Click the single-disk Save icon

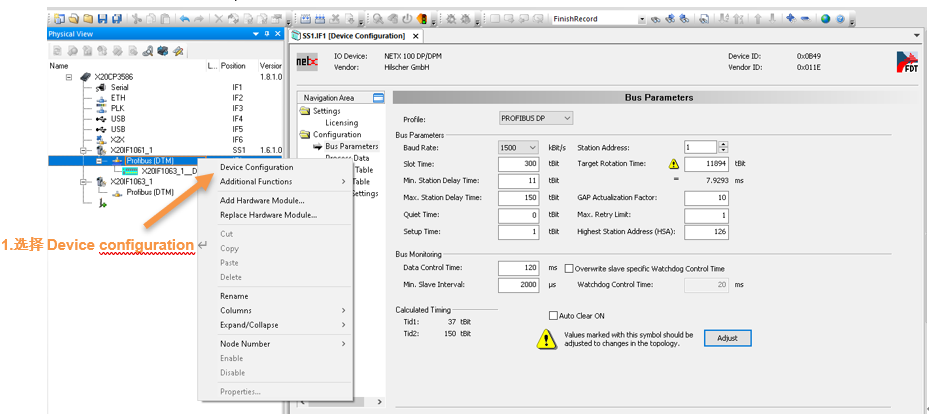pyautogui.click(x=102, y=19)
